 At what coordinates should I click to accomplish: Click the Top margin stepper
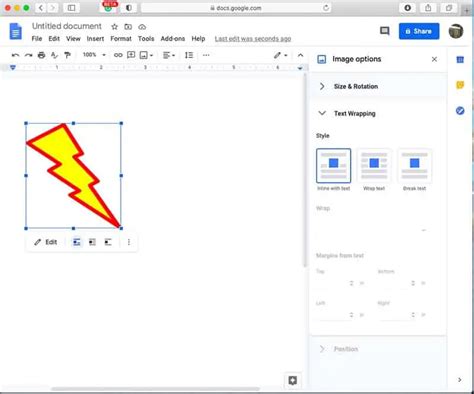pos(351,283)
